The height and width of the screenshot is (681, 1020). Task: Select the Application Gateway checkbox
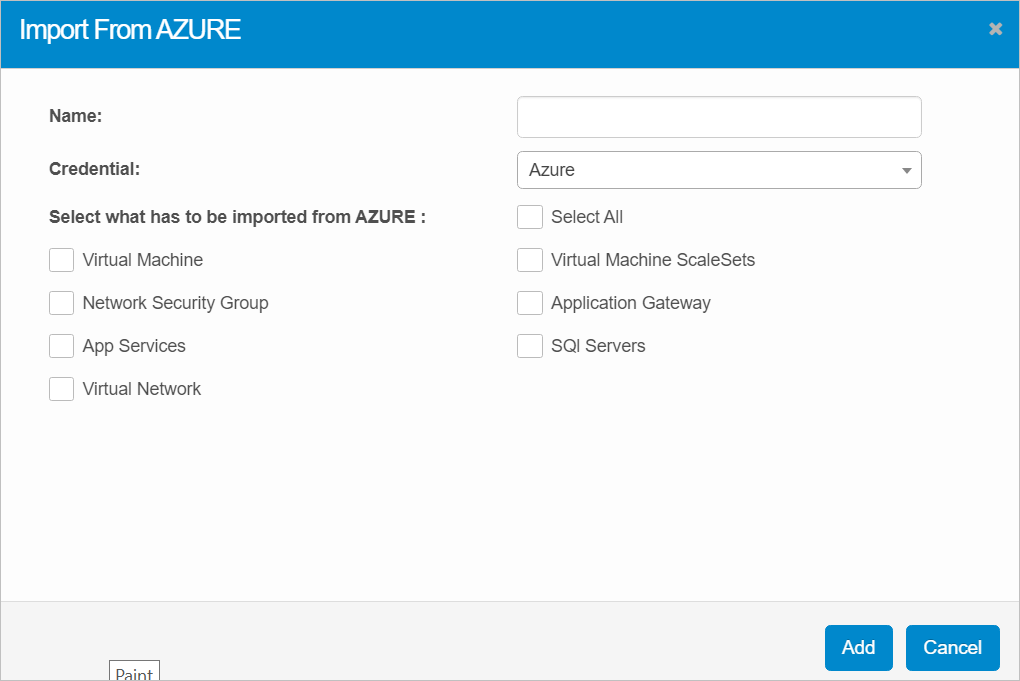point(530,303)
